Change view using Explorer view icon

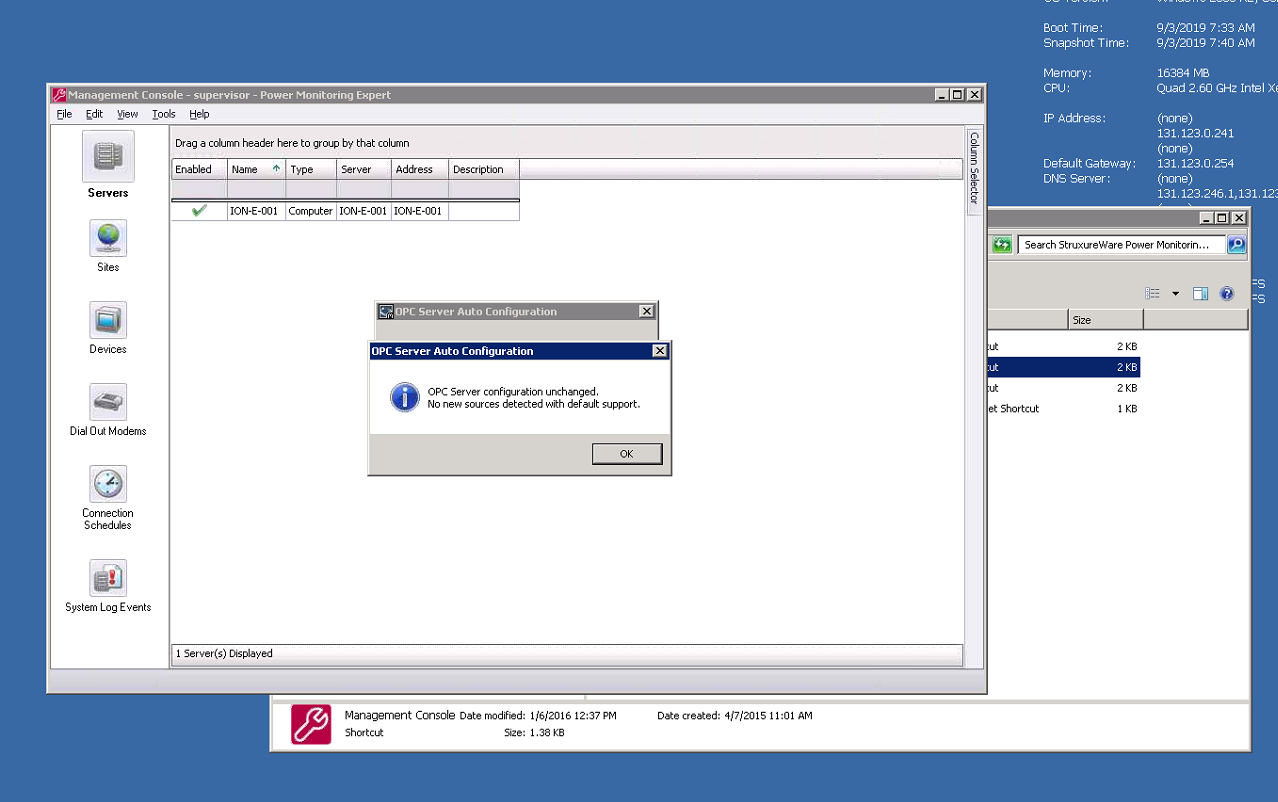click(1153, 294)
